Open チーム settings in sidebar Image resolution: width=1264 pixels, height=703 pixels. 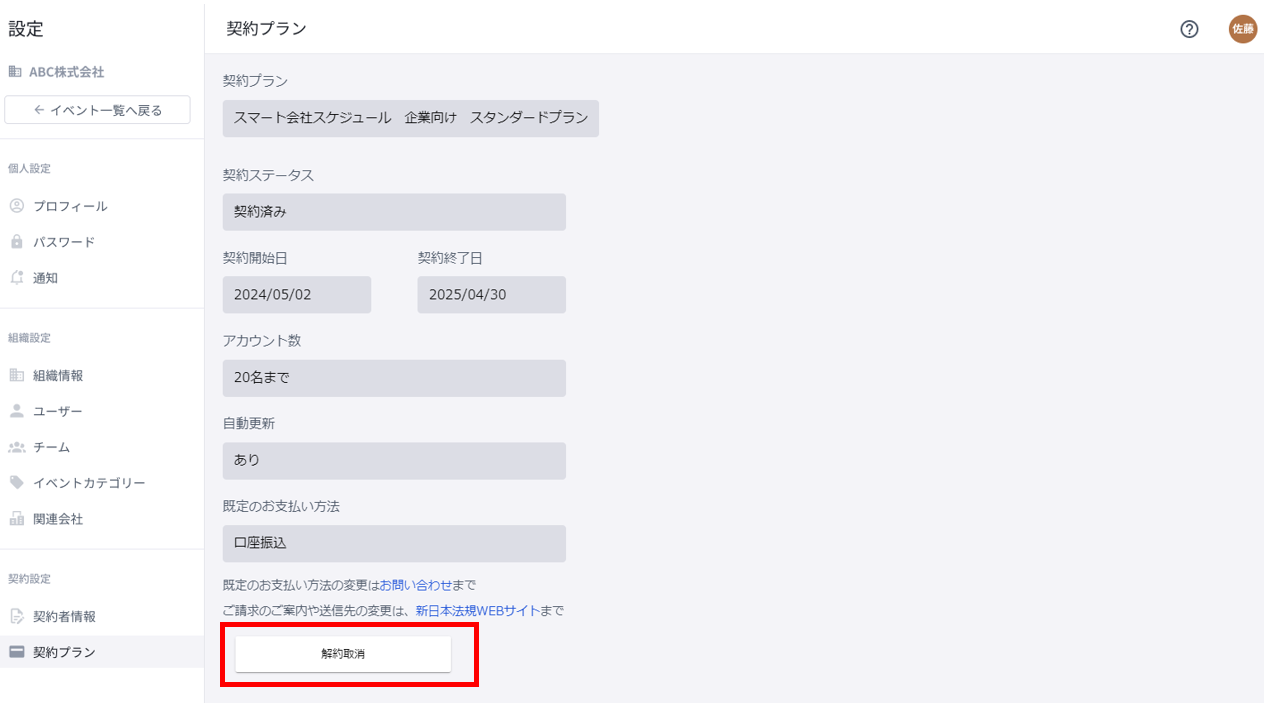[102, 447]
